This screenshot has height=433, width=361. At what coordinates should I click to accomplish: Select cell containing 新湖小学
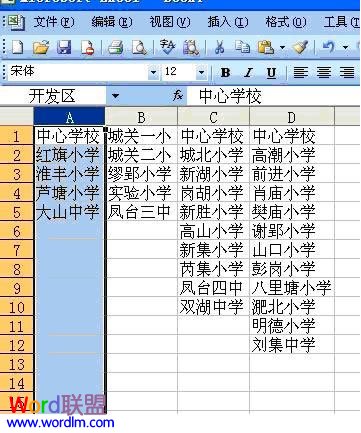(x=213, y=174)
